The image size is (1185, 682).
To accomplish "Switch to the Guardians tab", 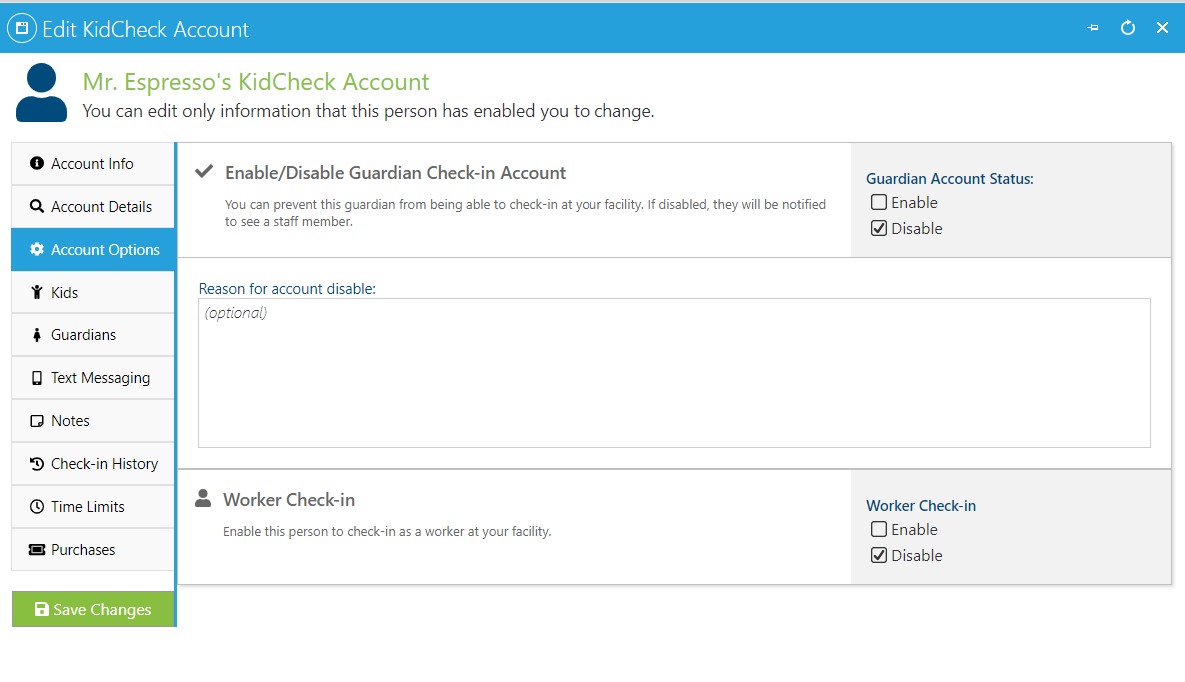I will (93, 335).
